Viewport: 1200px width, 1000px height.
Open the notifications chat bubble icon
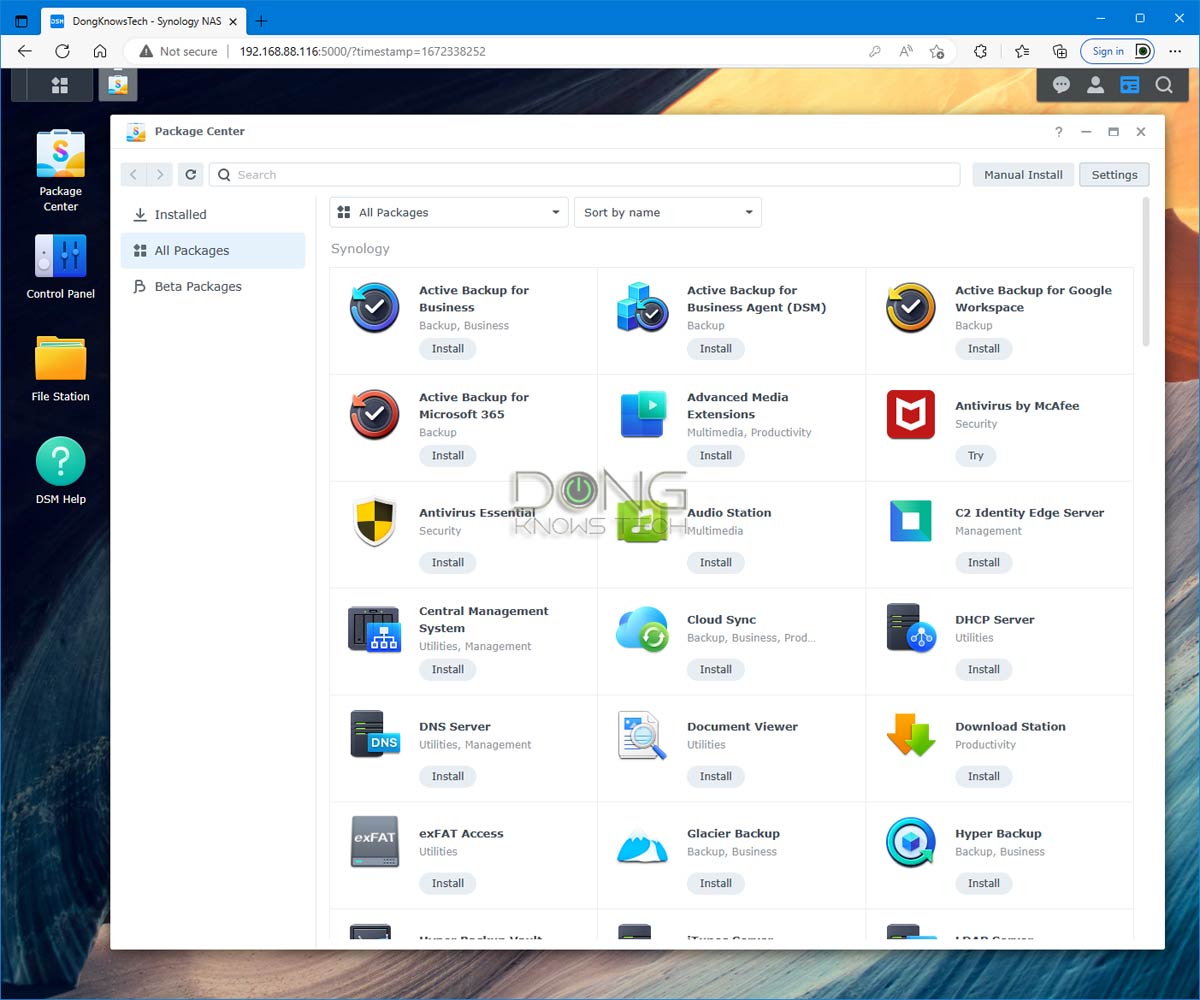pyautogui.click(x=1061, y=86)
